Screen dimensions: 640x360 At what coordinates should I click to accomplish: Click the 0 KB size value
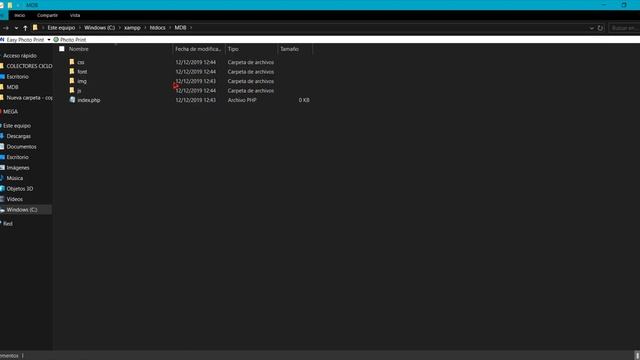pos(304,100)
